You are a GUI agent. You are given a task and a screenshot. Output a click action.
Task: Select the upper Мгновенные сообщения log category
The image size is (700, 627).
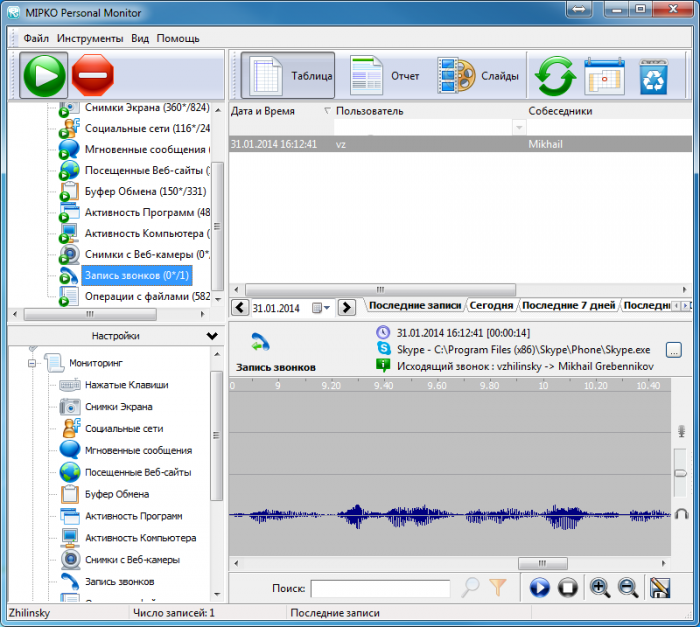point(147,150)
